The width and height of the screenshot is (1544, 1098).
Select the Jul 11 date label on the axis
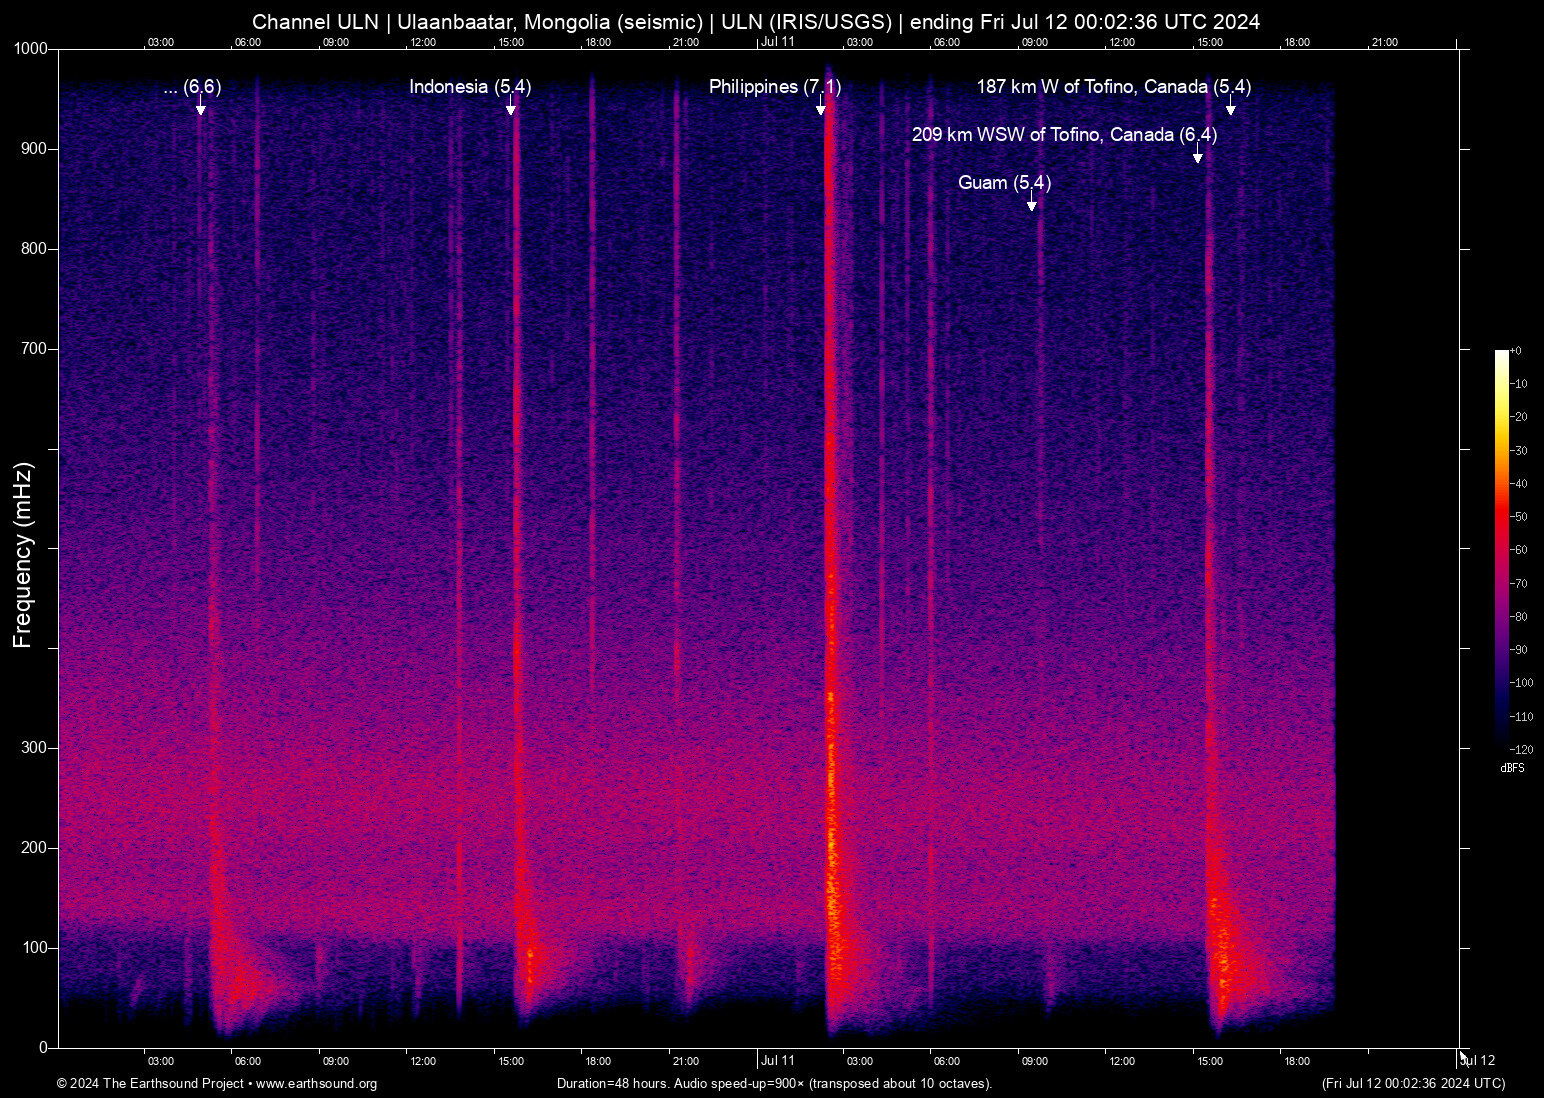click(x=777, y=1061)
